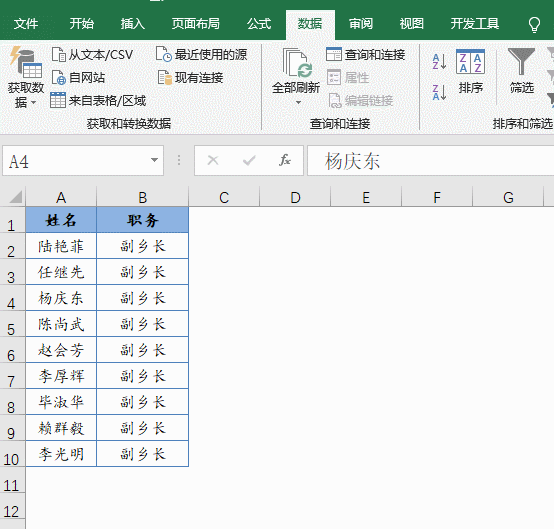The width and height of the screenshot is (554, 529).
Task: Open the Sort (排序) dialog
Action: 471,72
